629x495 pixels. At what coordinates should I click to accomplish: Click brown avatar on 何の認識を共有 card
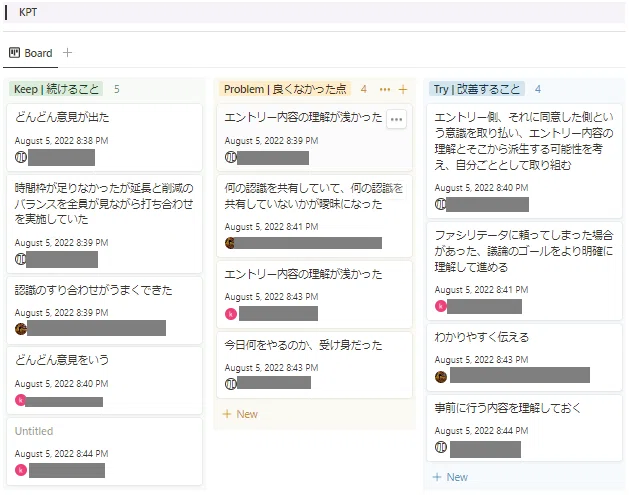pyautogui.click(x=230, y=243)
